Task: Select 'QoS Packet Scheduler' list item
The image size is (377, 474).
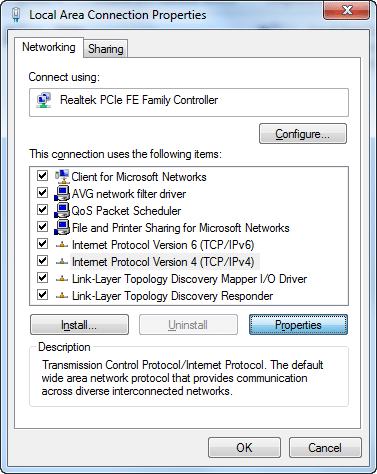Action: coord(126,211)
